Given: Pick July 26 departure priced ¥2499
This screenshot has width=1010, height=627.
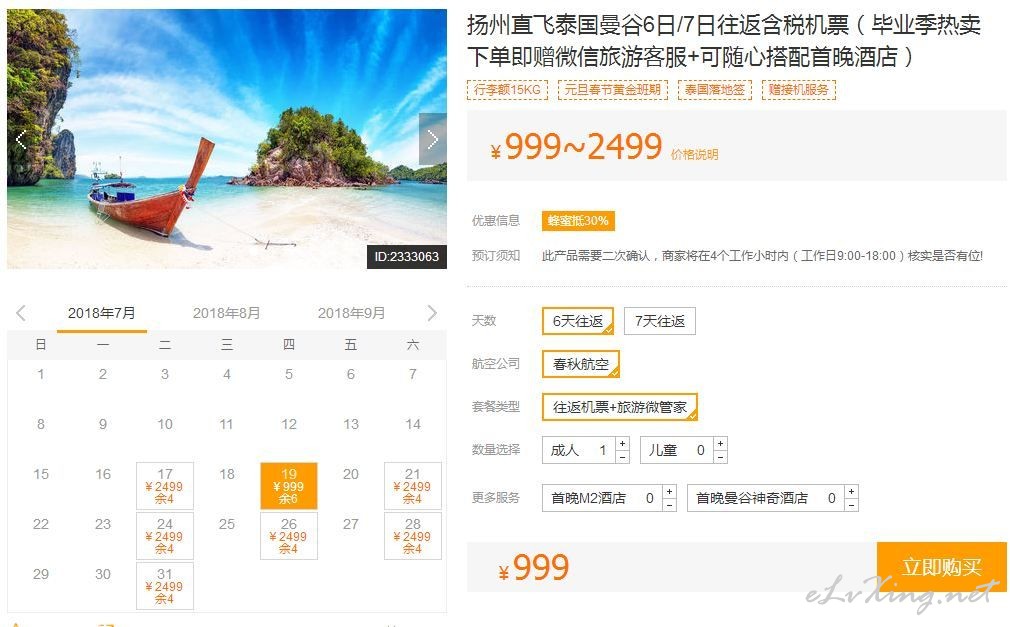Looking at the screenshot, I should coord(289,536).
